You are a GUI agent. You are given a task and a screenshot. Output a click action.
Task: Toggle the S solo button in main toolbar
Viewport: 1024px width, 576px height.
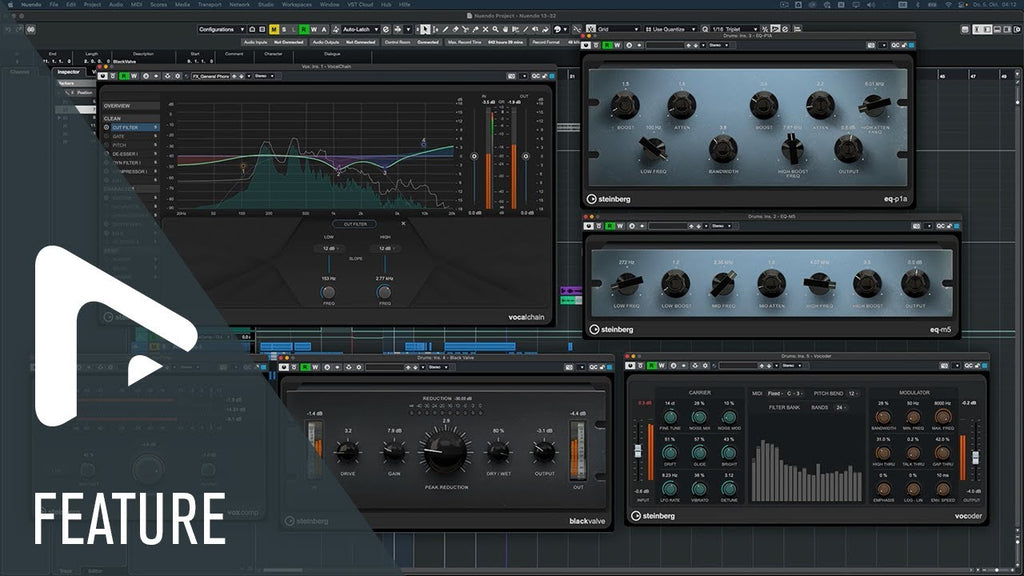click(284, 29)
